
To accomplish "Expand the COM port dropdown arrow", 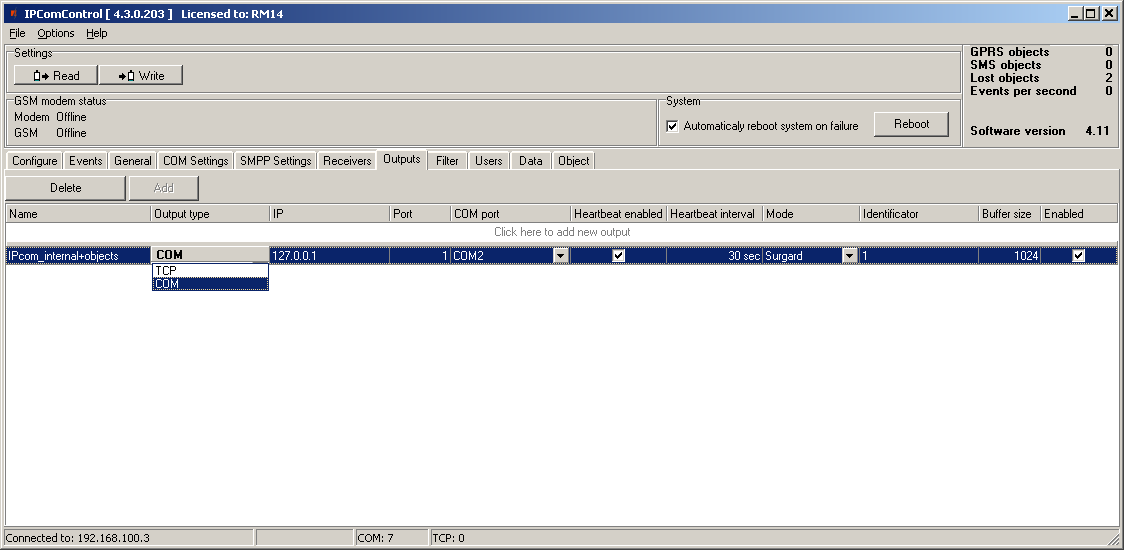I will [560, 256].
